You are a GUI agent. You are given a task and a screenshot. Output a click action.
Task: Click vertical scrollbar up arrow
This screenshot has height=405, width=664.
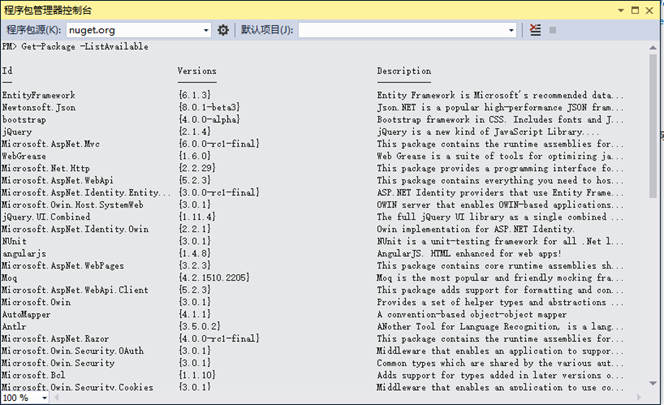click(653, 48)
